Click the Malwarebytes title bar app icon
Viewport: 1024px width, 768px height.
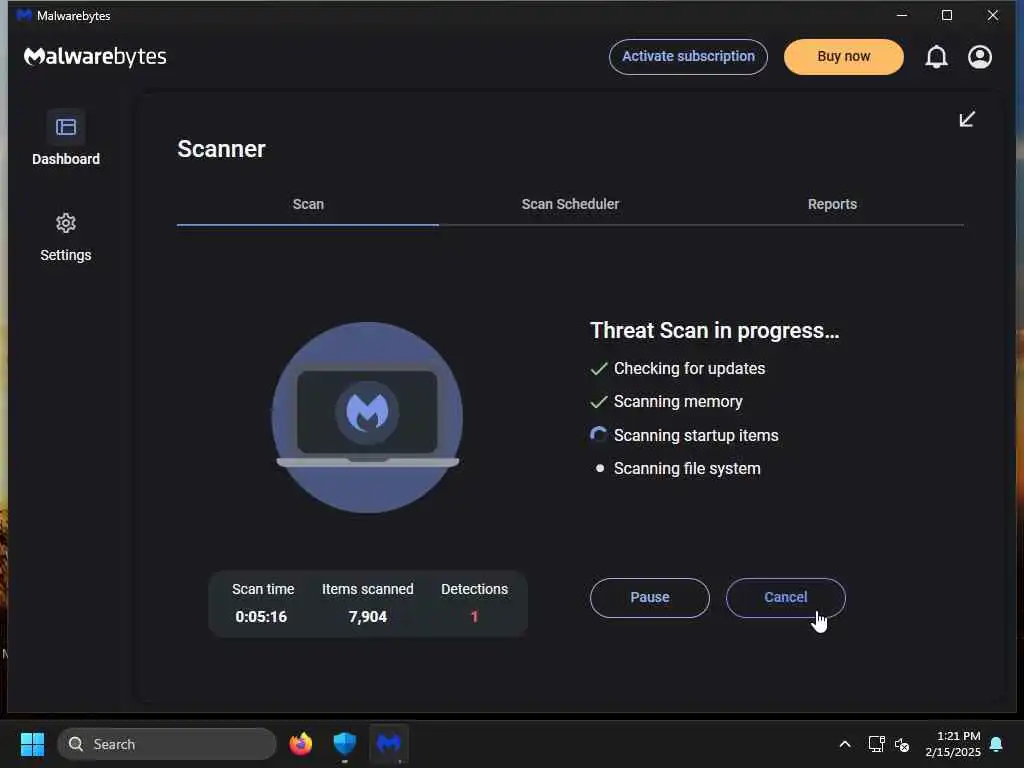(x=24, y=15)
